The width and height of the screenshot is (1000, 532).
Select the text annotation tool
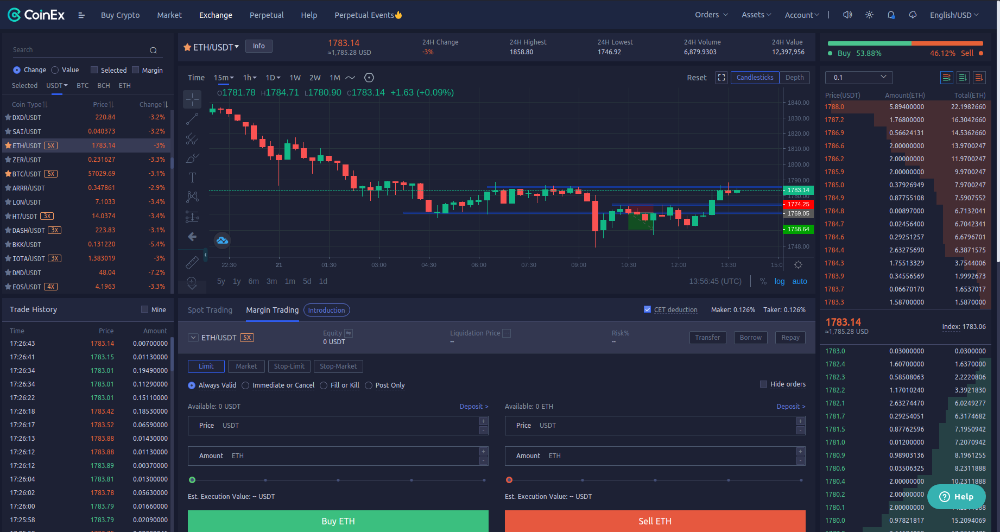tap(192, 177)
